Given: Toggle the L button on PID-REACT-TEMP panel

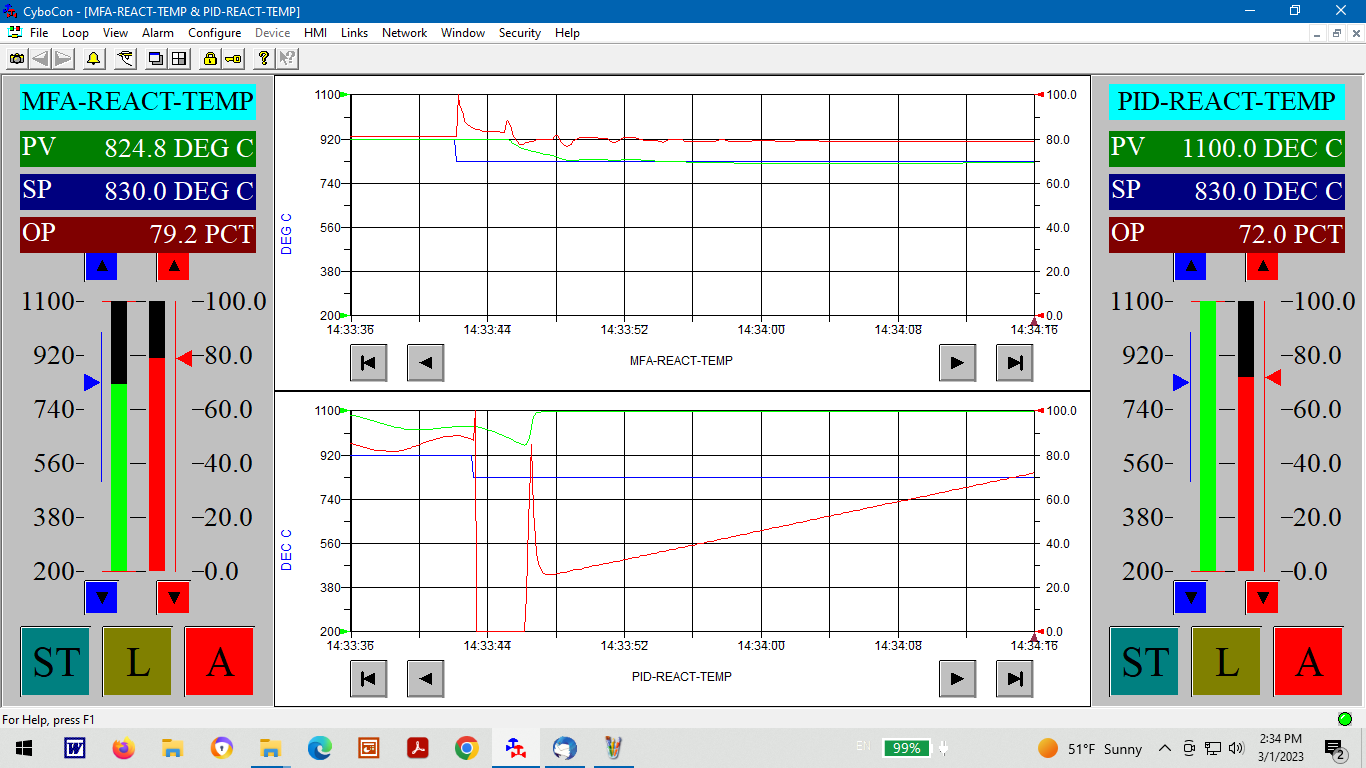Looking at the screenshot, I should click(x=1226, y=662).
